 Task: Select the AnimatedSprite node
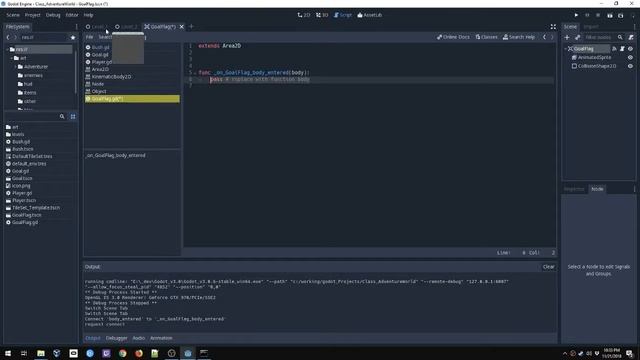click(x=595, y=58)
